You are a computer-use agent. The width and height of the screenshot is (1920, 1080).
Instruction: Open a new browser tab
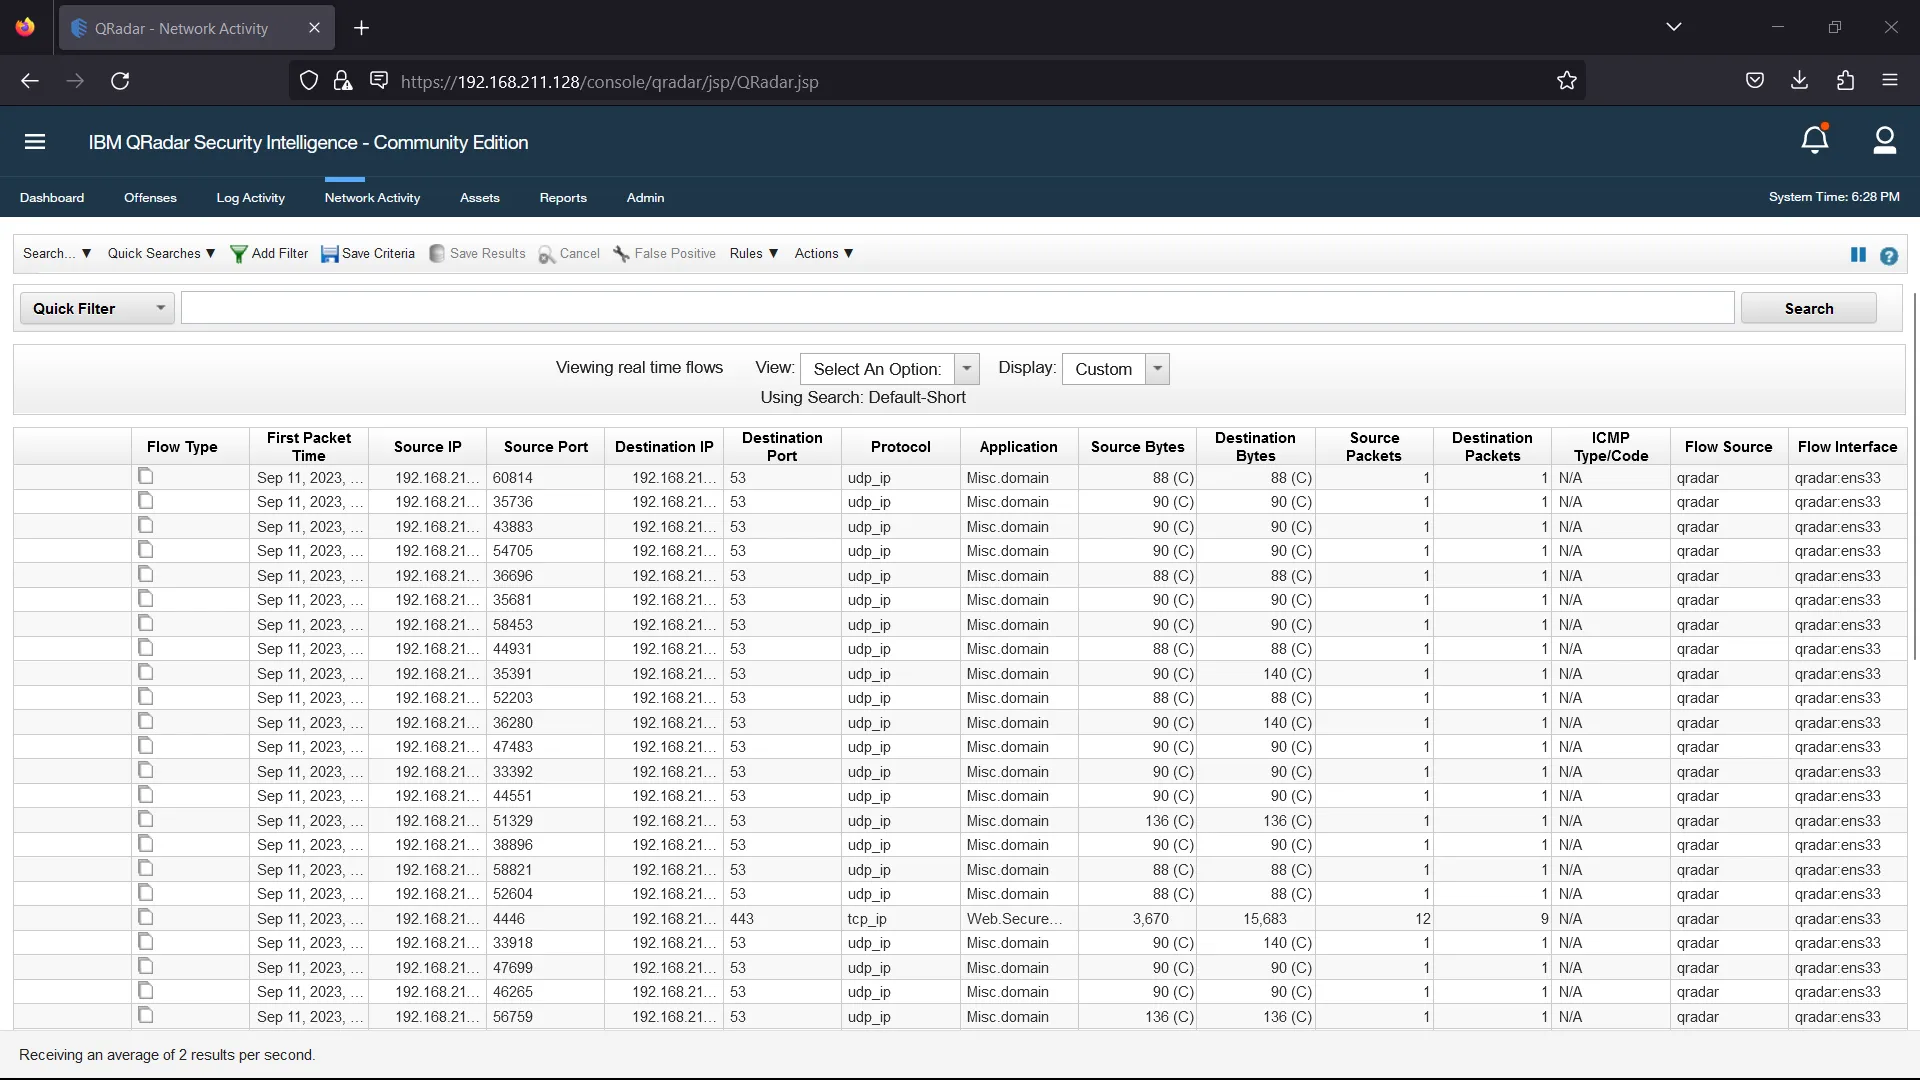coord(362,28)
